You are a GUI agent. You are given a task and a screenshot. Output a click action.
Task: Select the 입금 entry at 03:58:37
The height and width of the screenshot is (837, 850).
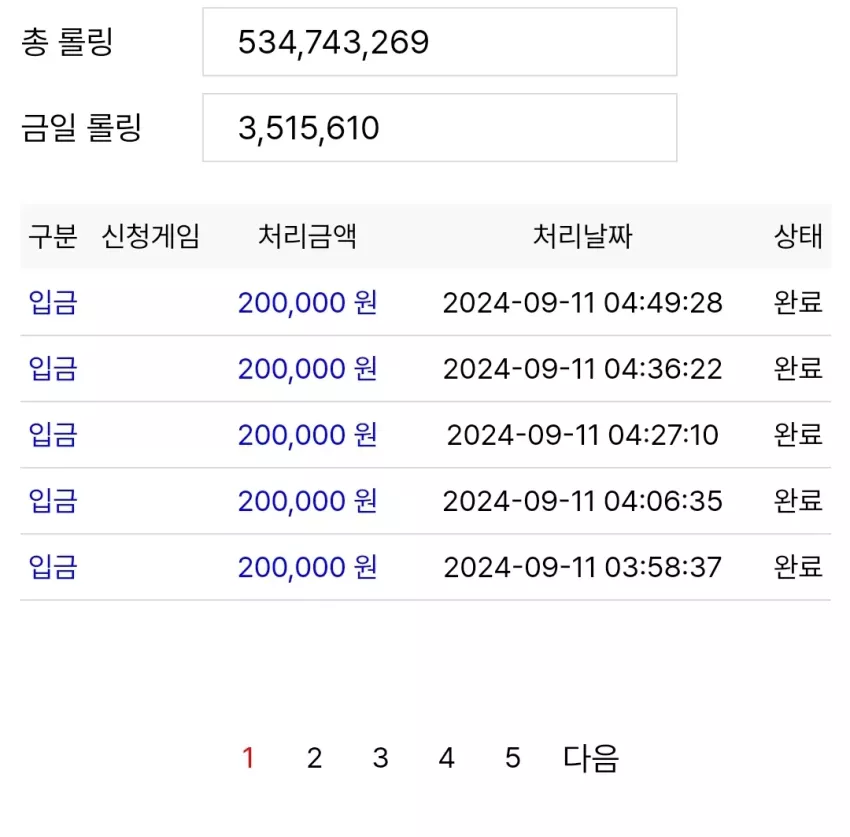pyautogui.click(x=53, y=567)
